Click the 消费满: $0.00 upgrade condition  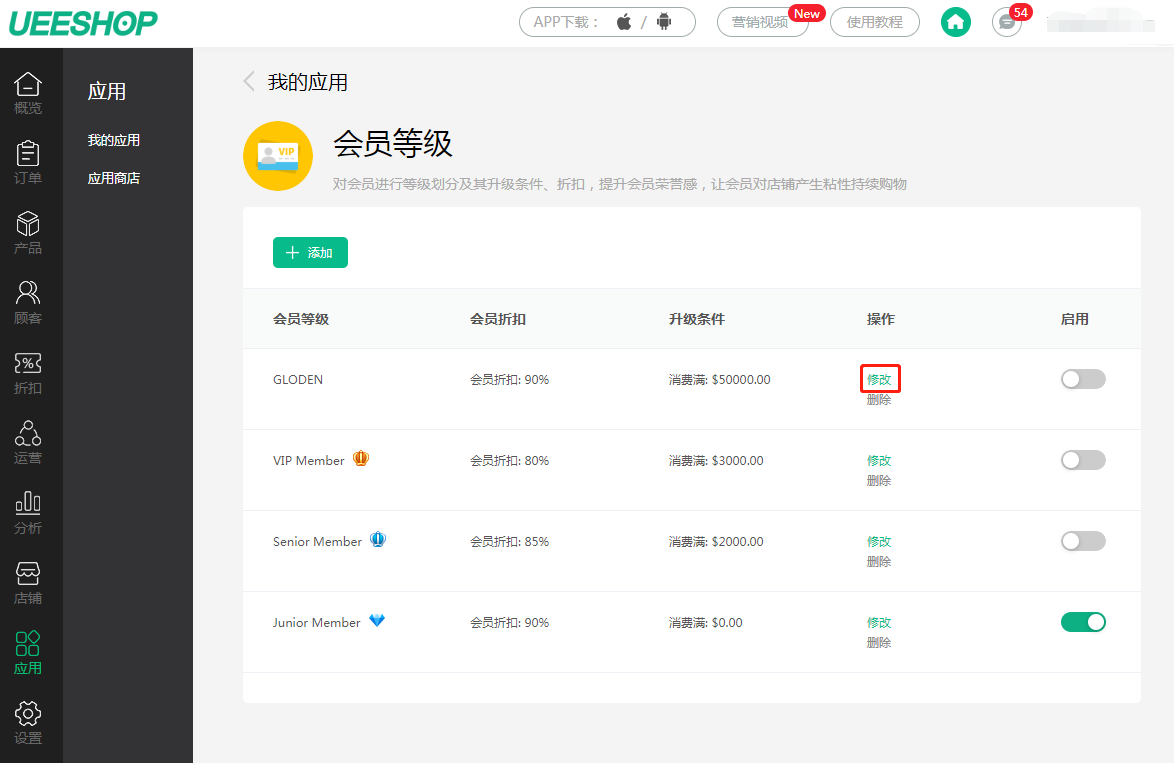(x=705, y=622)
